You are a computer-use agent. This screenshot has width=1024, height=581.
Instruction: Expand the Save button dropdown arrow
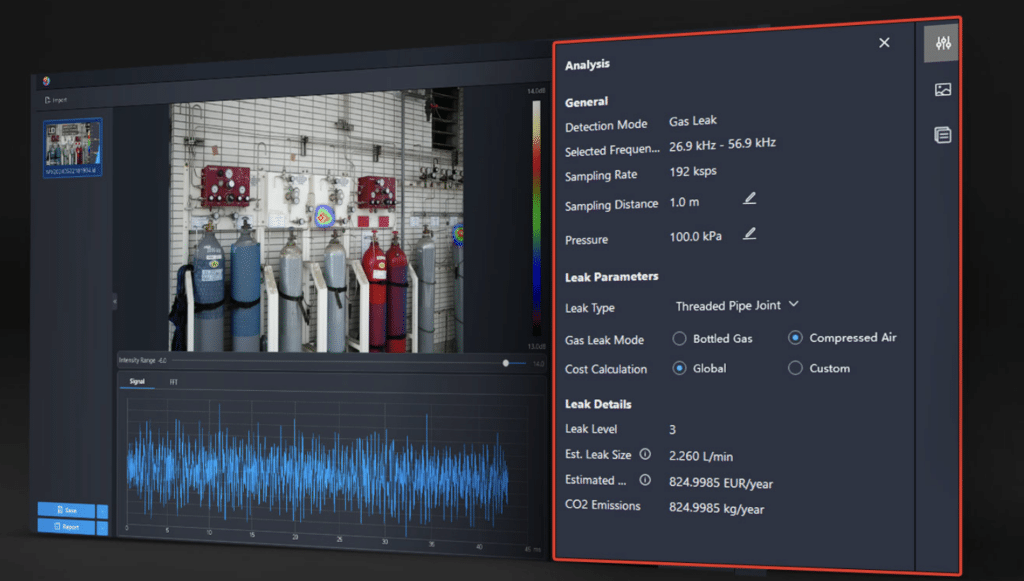[x=102, y=511]
